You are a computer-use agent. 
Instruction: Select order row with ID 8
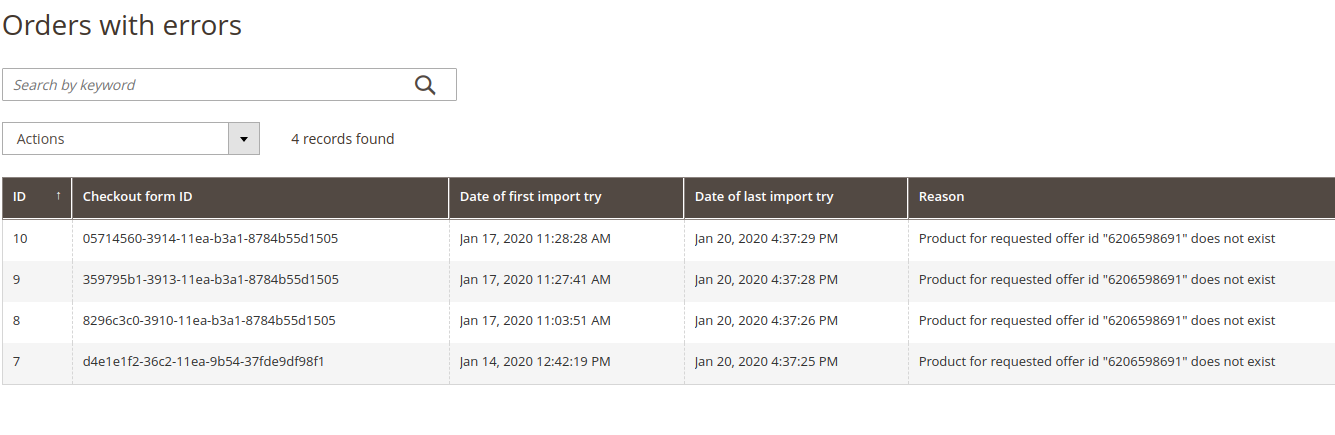click(x=17, y=321)
